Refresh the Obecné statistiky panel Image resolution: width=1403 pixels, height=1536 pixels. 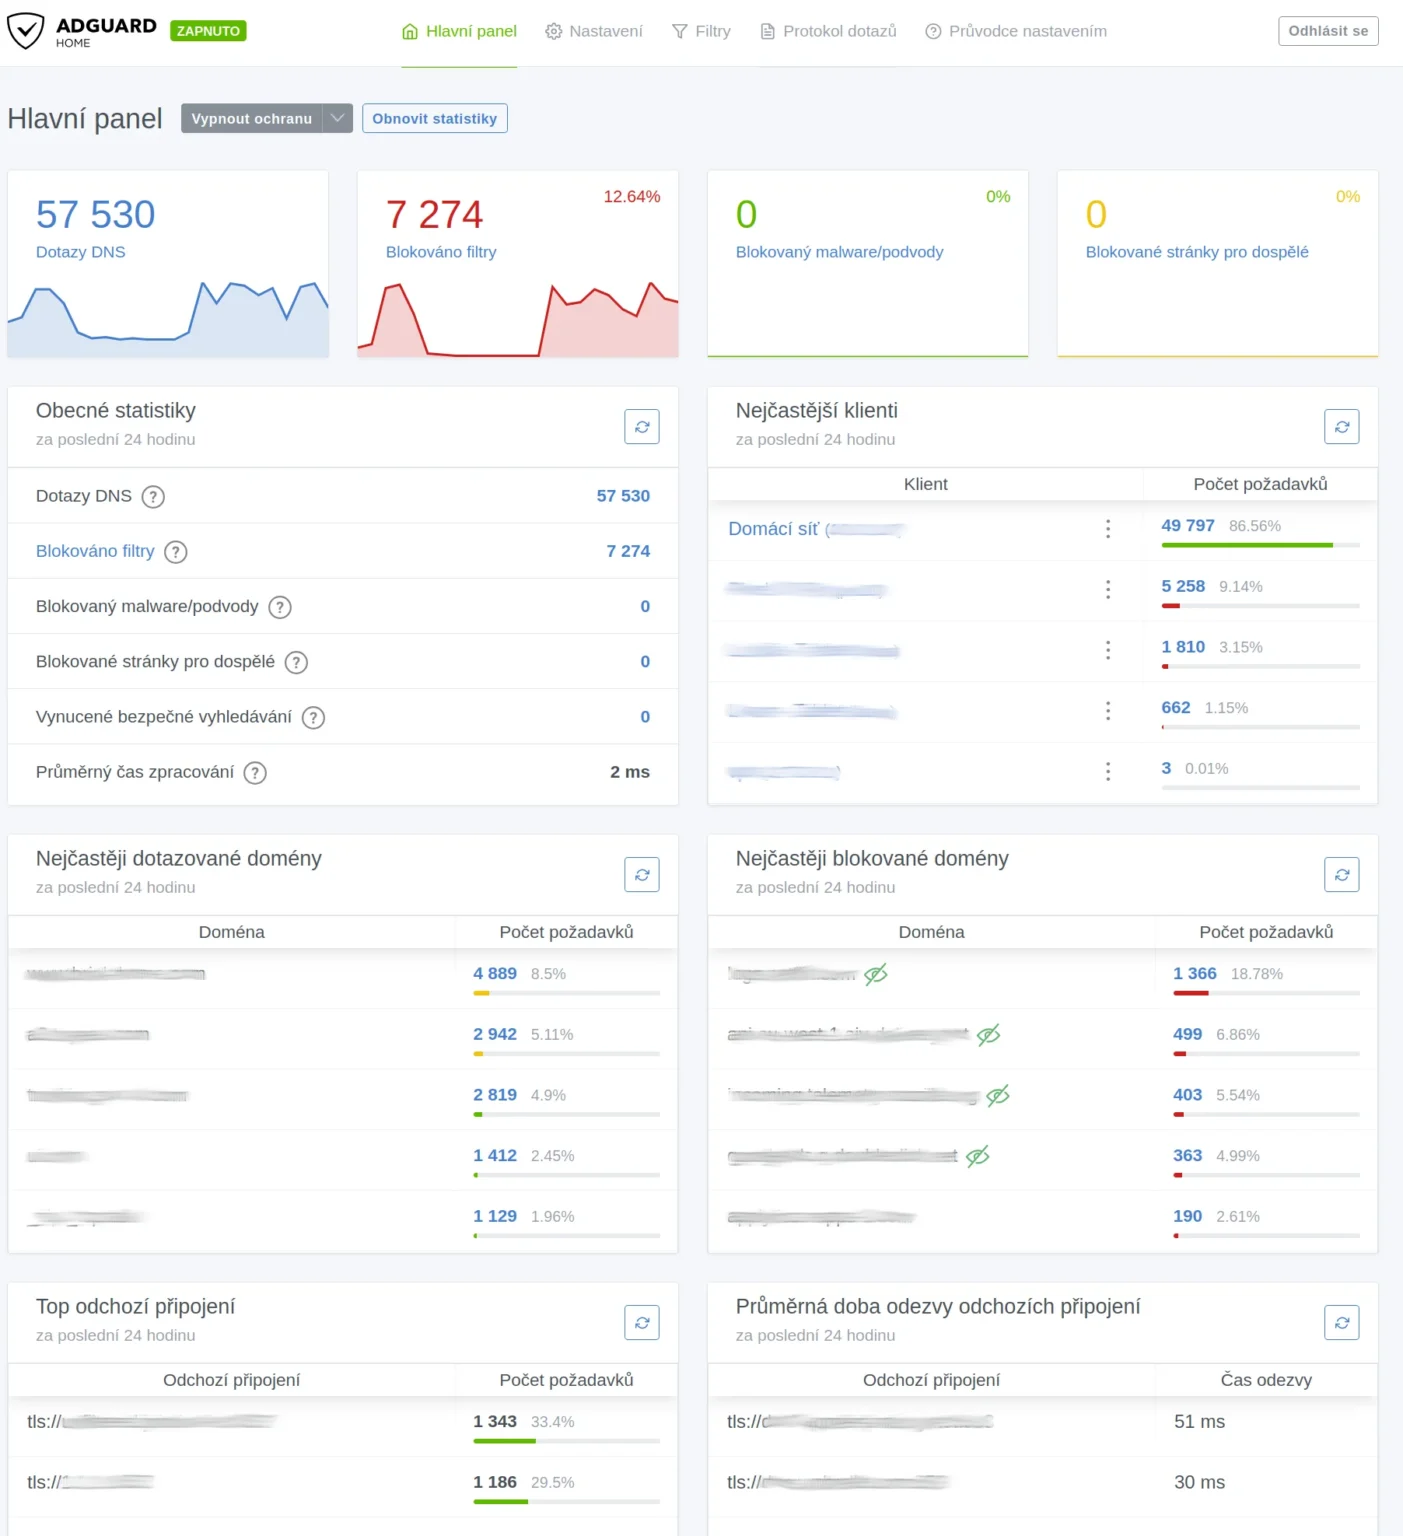641,426
